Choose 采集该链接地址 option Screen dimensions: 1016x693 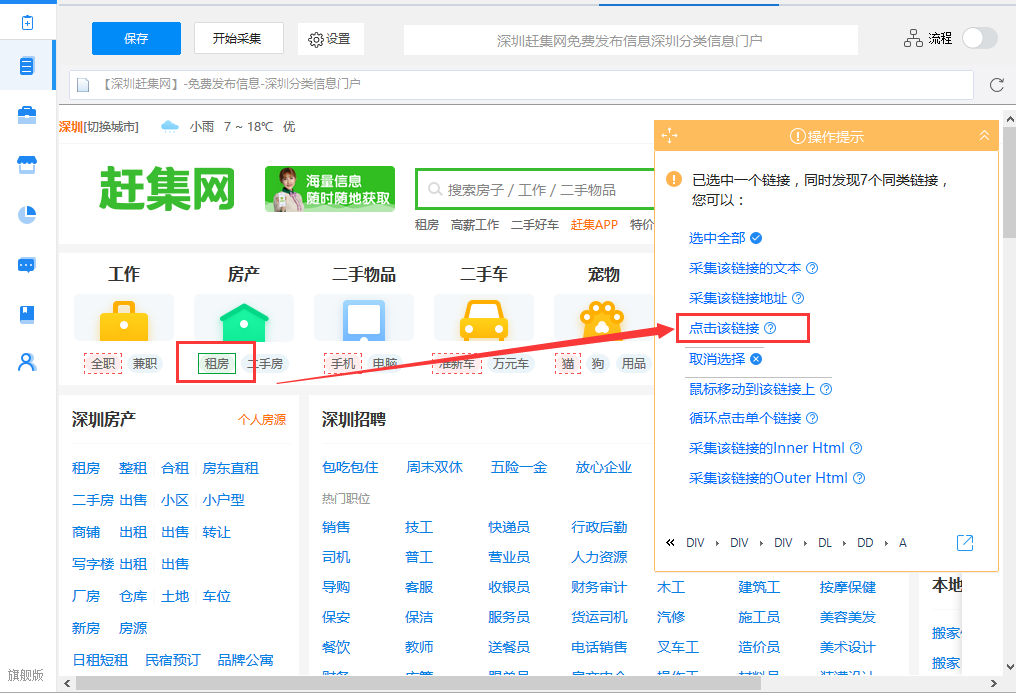point(738,298)
